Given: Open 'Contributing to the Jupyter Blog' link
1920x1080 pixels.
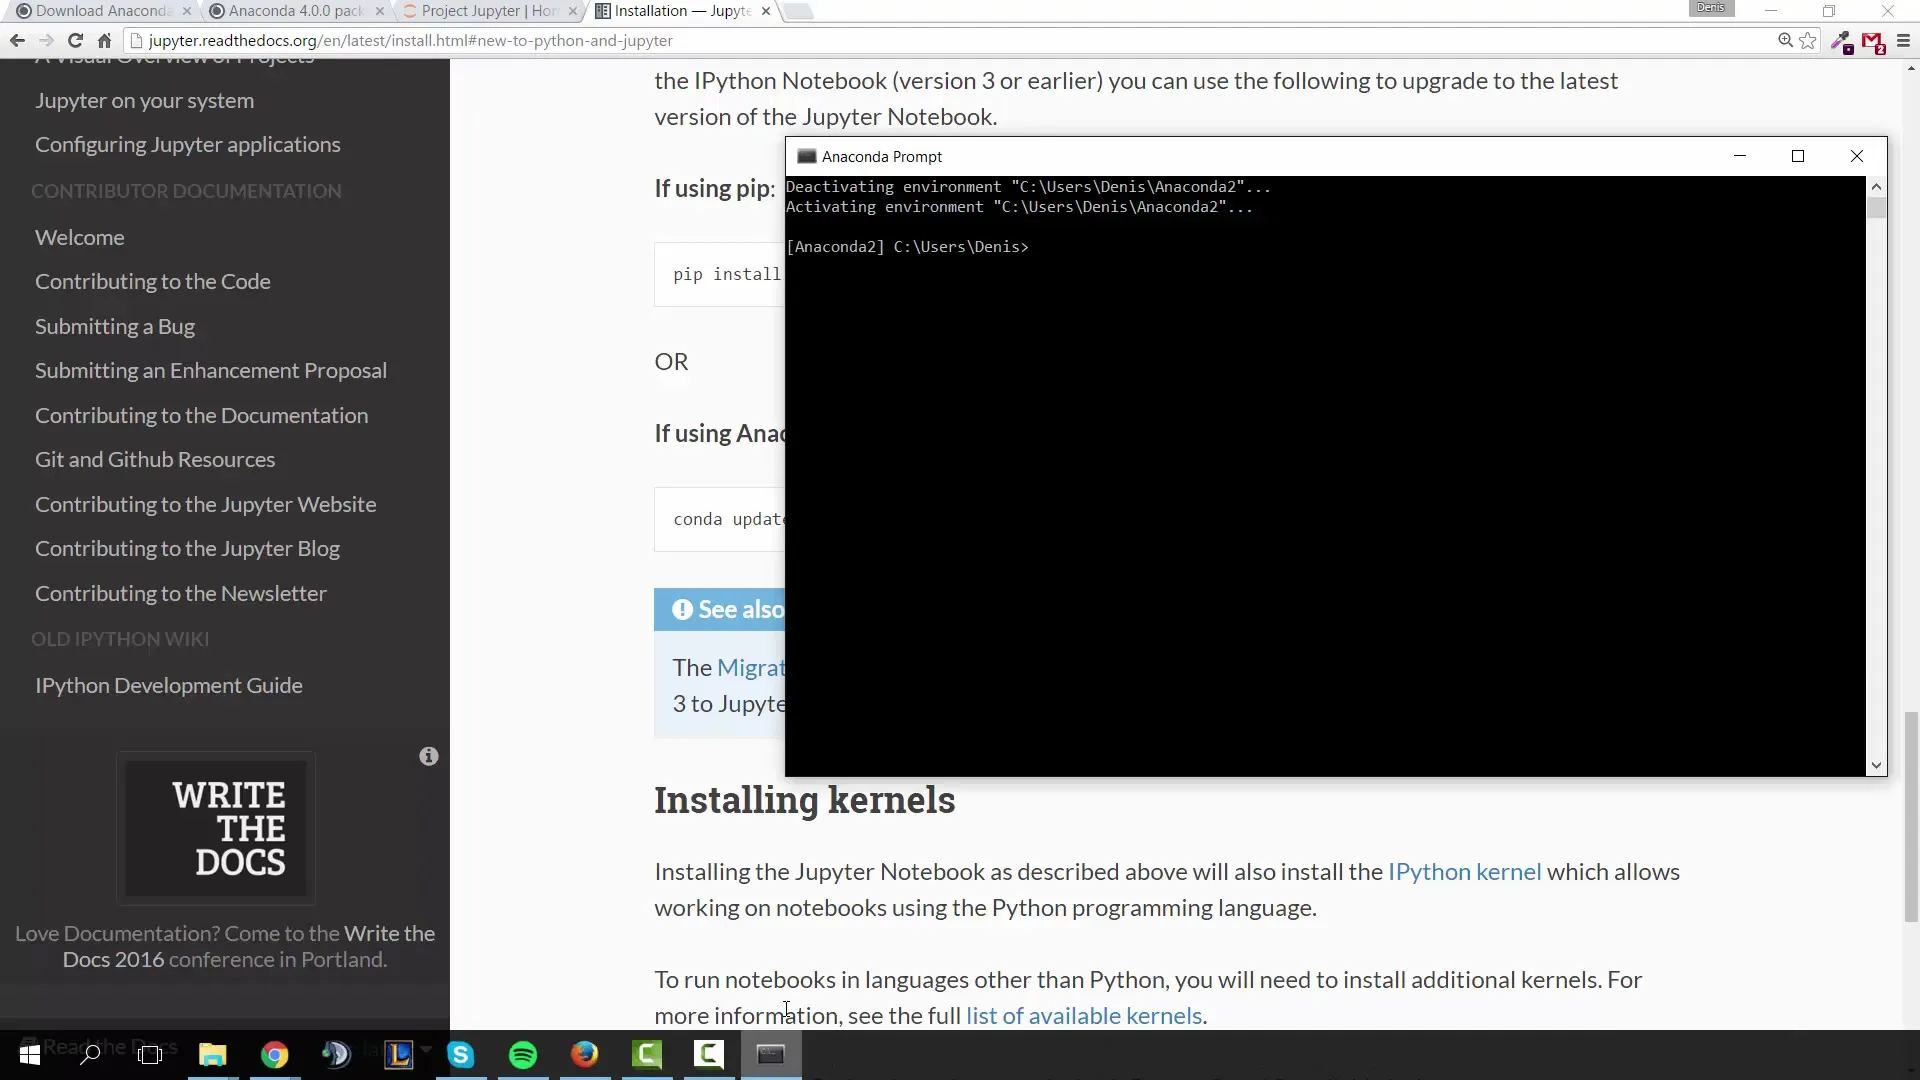Looking at the screenshot, I should pyautogui.click(x=188, y=549).
